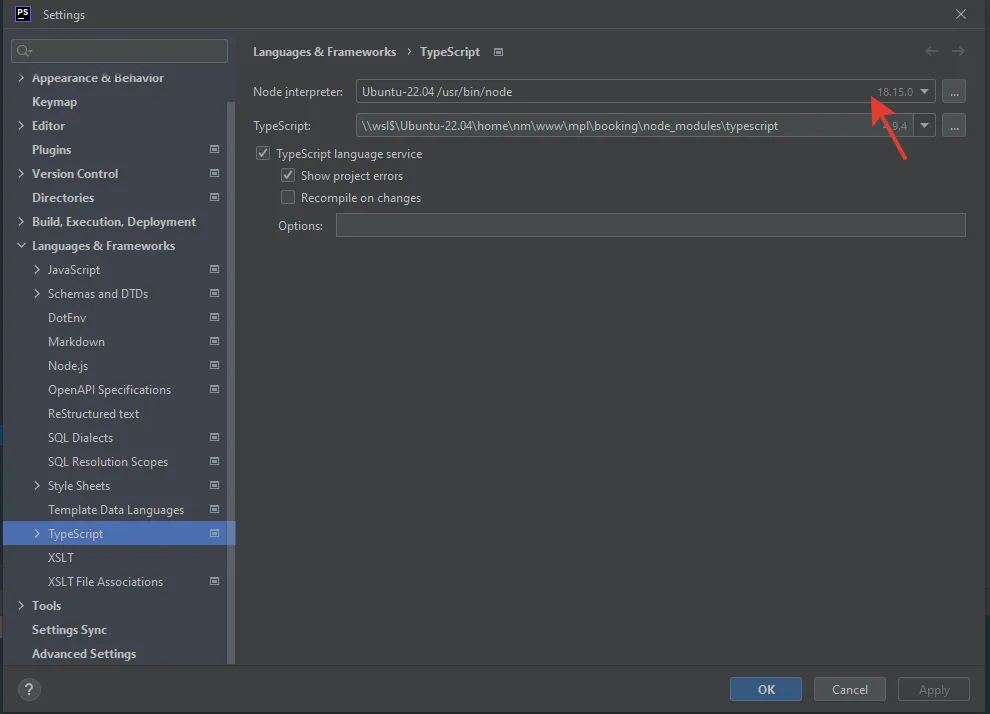This screenshot has width=990, height=714.
Task: Open the Plugins settings page
Action: [x=52, y=150]
